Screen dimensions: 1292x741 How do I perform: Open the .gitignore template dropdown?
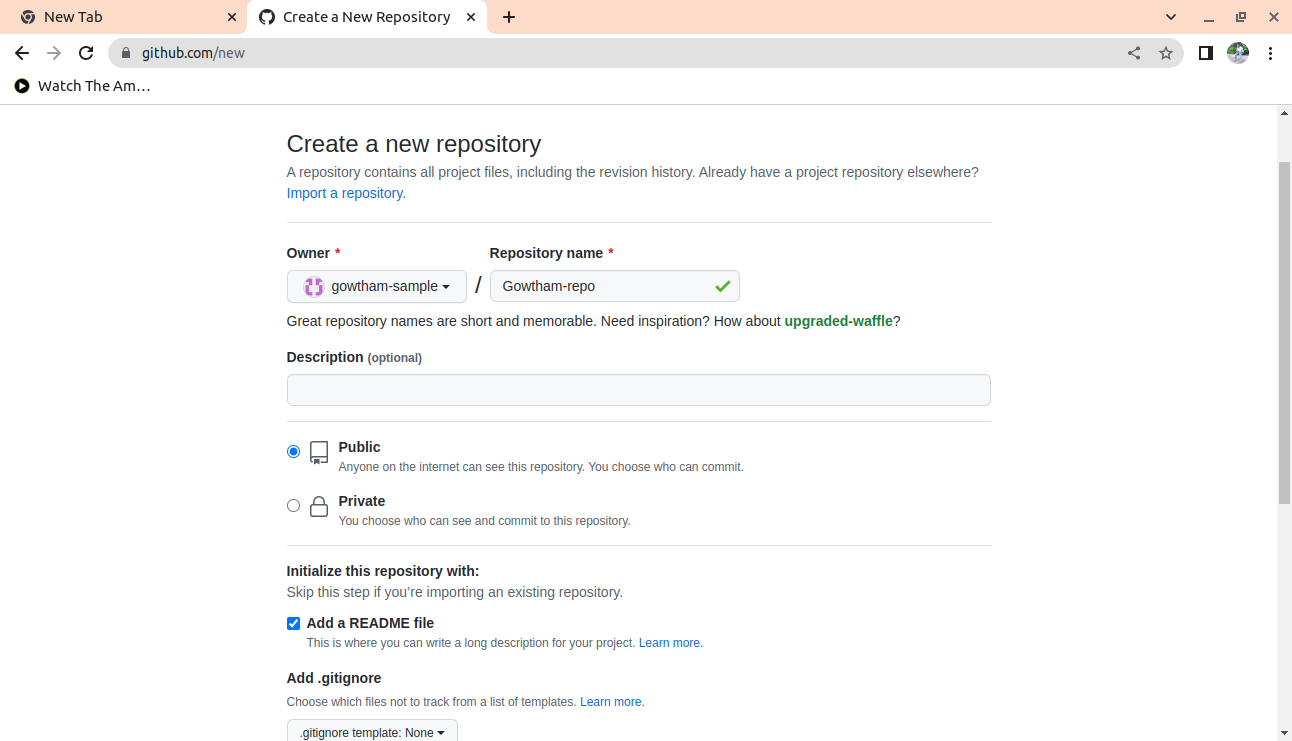pos(372,732)
